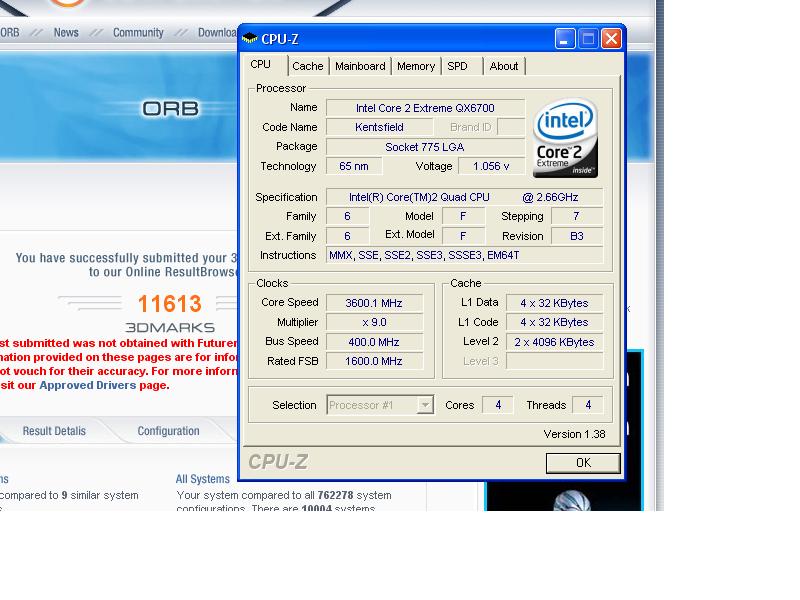Switch to the SPD tab
Screen dimensions: 800x600
[x=457, y=66]
